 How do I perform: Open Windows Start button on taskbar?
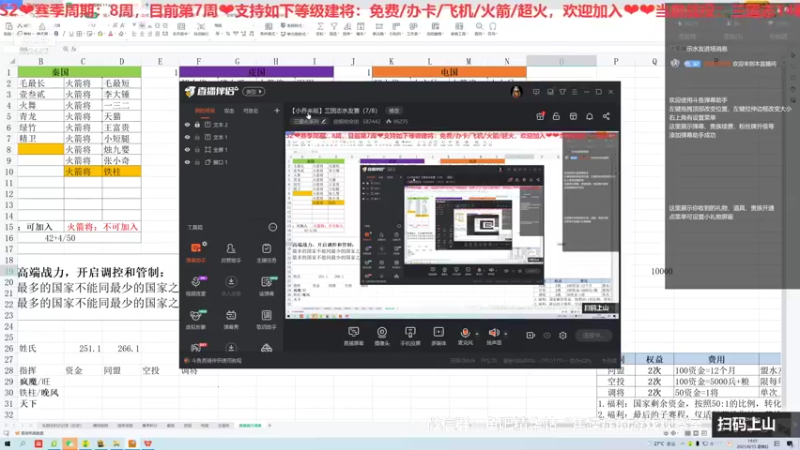(7, 444)
